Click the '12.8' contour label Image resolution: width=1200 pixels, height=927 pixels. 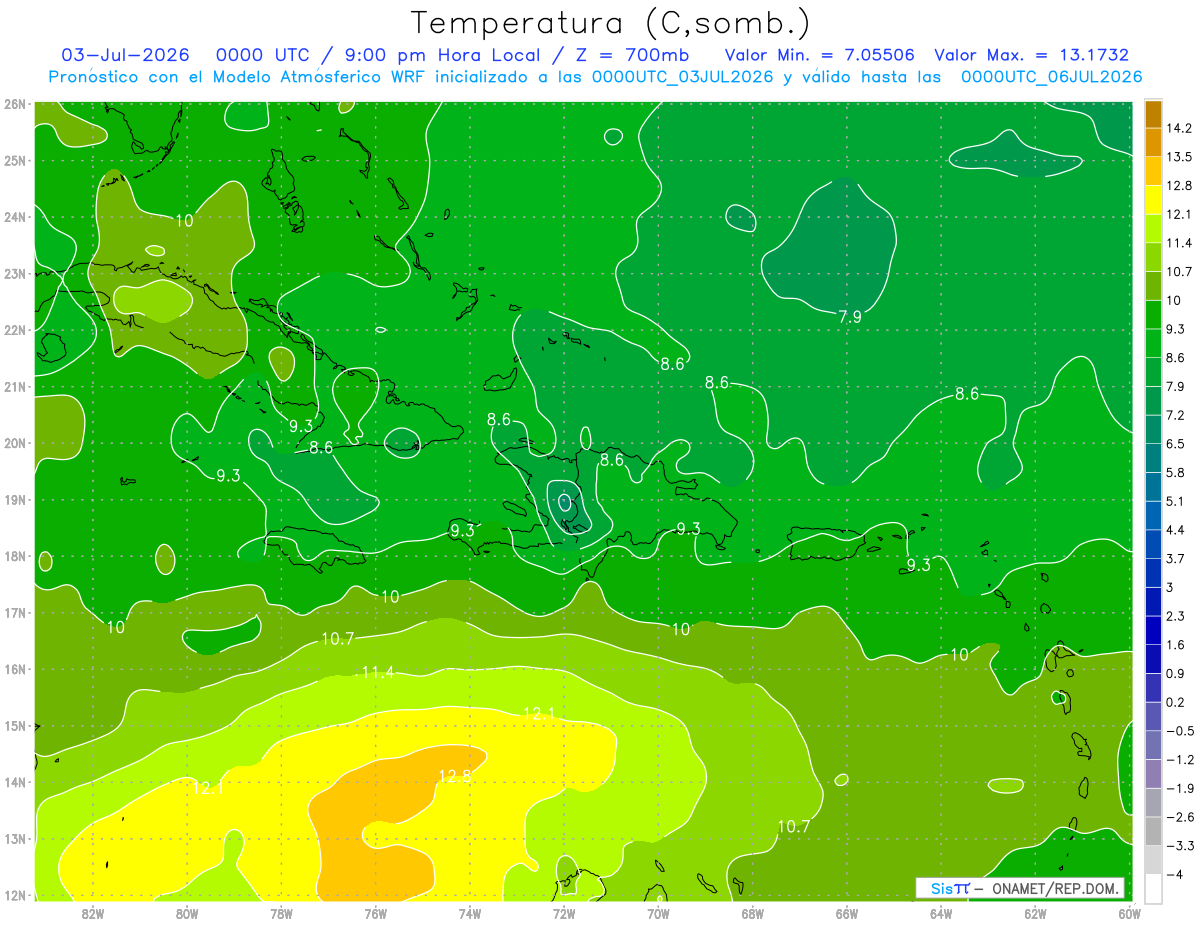[x=455, y=775]
